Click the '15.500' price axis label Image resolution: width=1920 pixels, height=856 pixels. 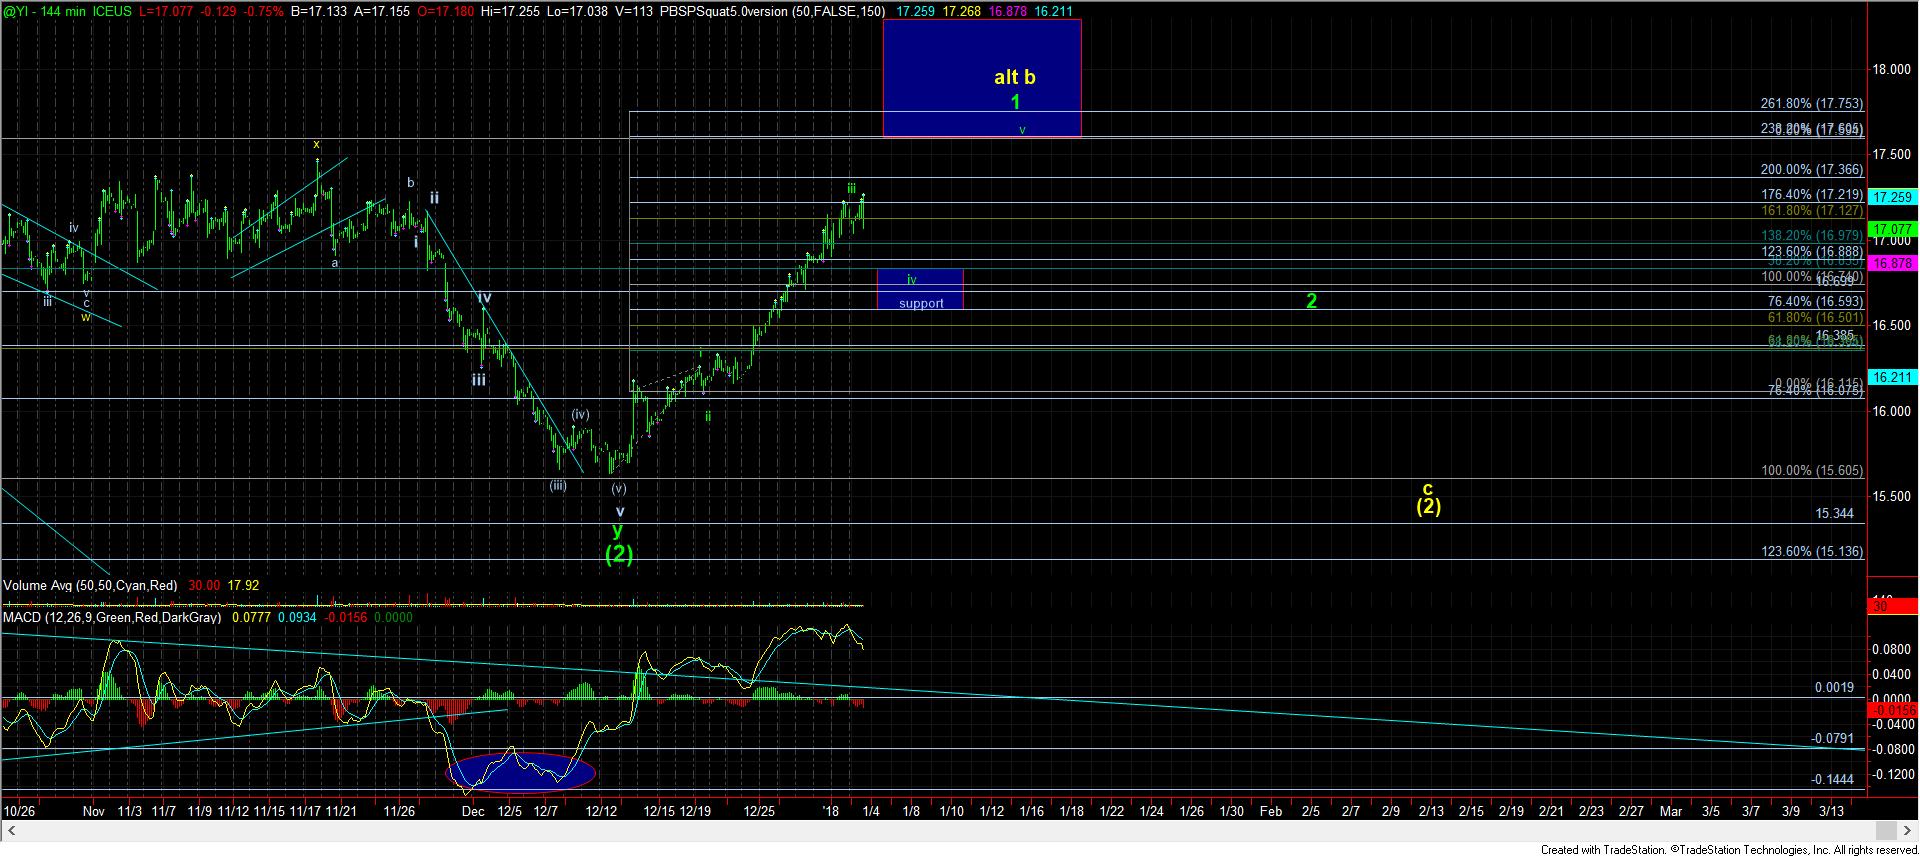coord(1893,497)
